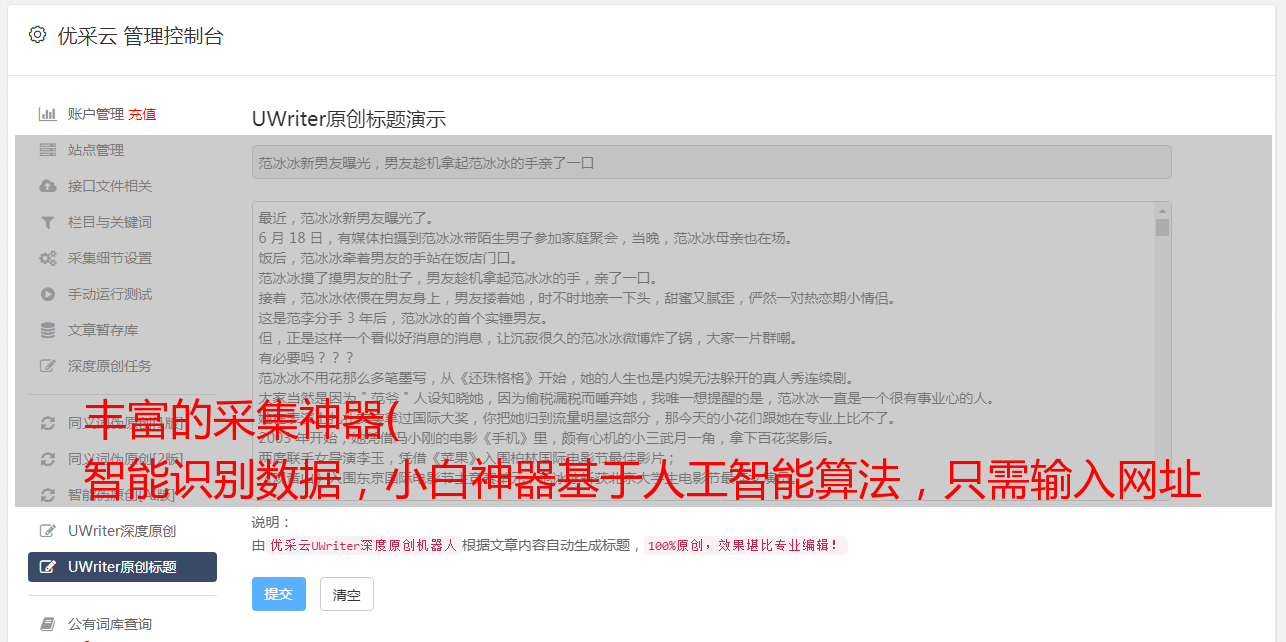Select the UWriter深度原创 menu item
Image resolution: width=1286 pixels, height=642 pixels.
tap(122, 531)
